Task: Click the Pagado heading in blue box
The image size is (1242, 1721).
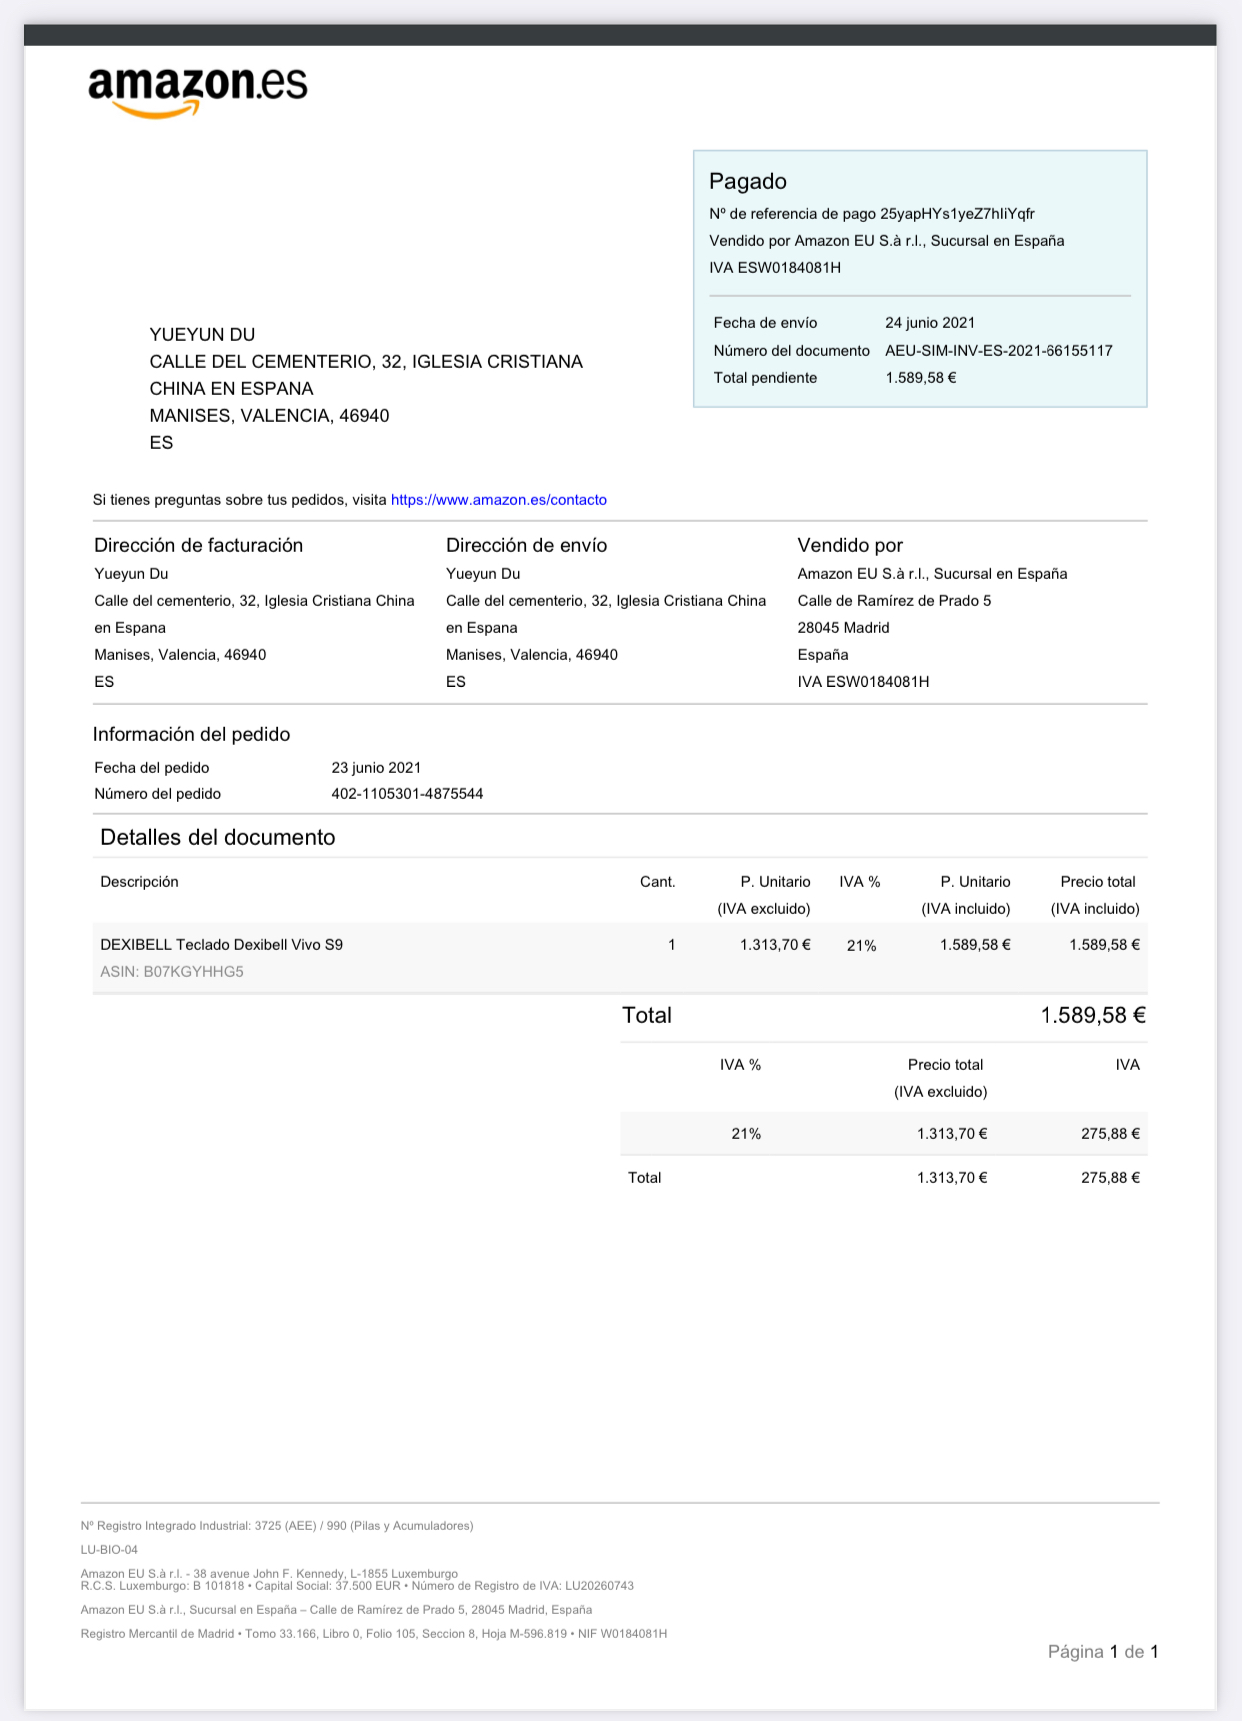Action: (747, 181)
